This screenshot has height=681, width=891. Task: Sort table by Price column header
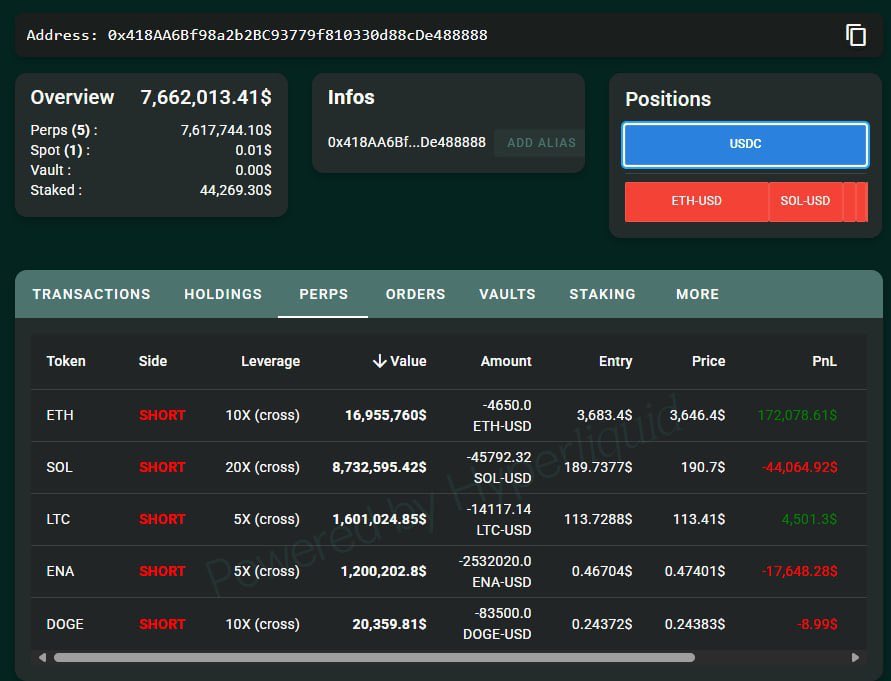click(x=709, y=361)
